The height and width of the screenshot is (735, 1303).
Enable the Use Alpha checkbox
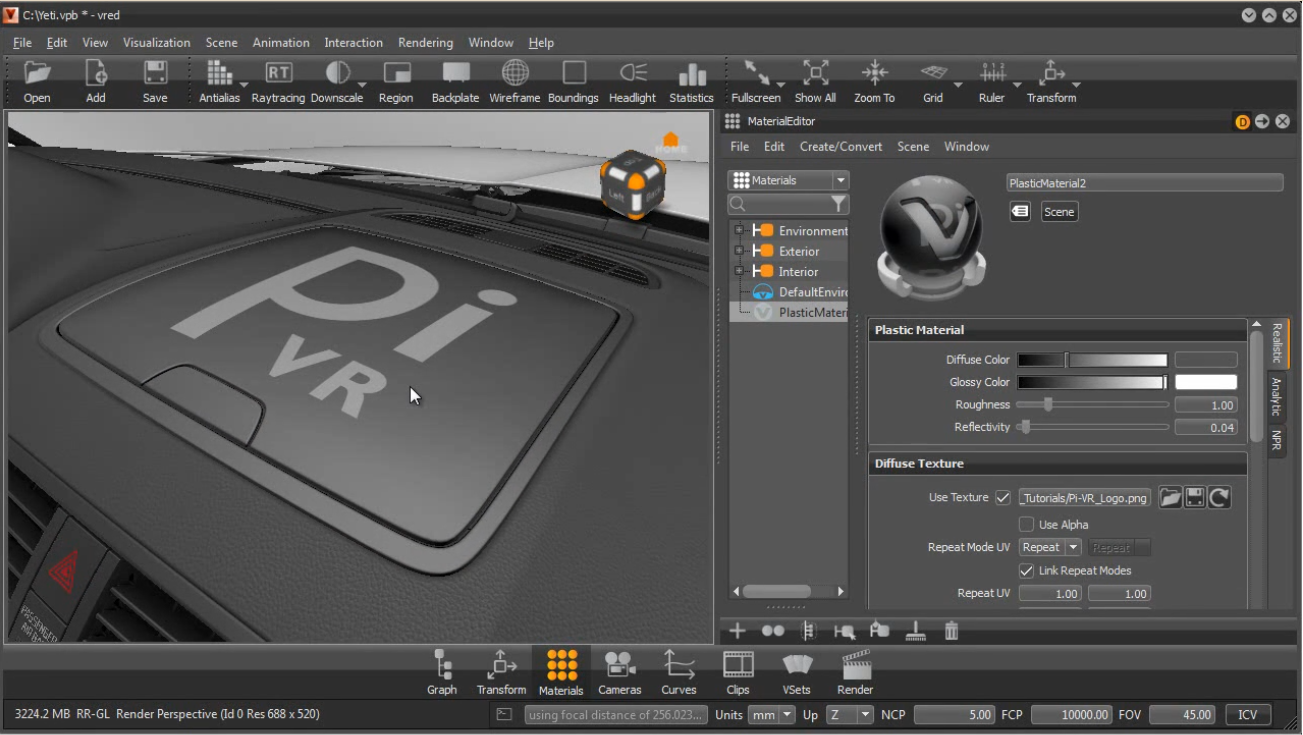[x=1026, y=524]
